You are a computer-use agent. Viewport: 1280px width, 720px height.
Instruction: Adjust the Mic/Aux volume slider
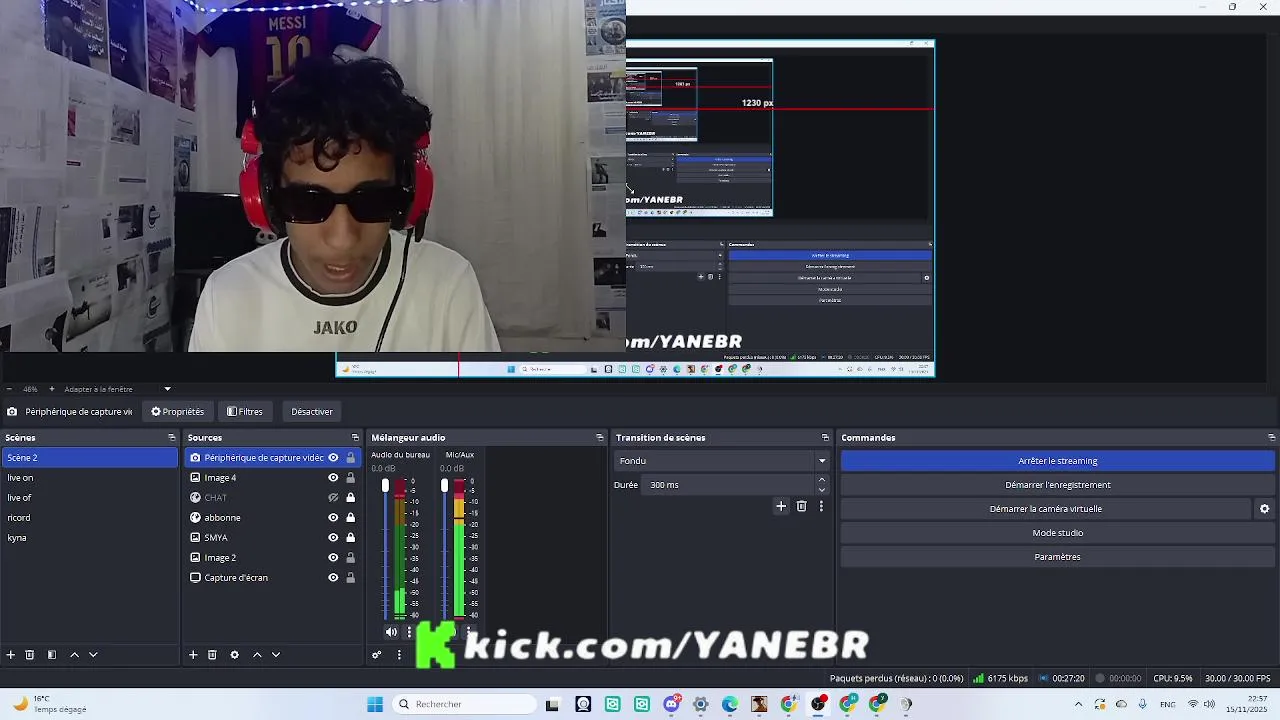point(444,486)
